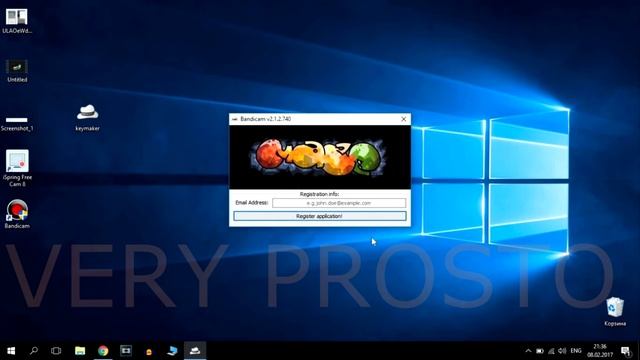The height and width of the screenshot is (360, 640).
Task: Open the clock showing 21:36
Action: (x=600, y=351)
